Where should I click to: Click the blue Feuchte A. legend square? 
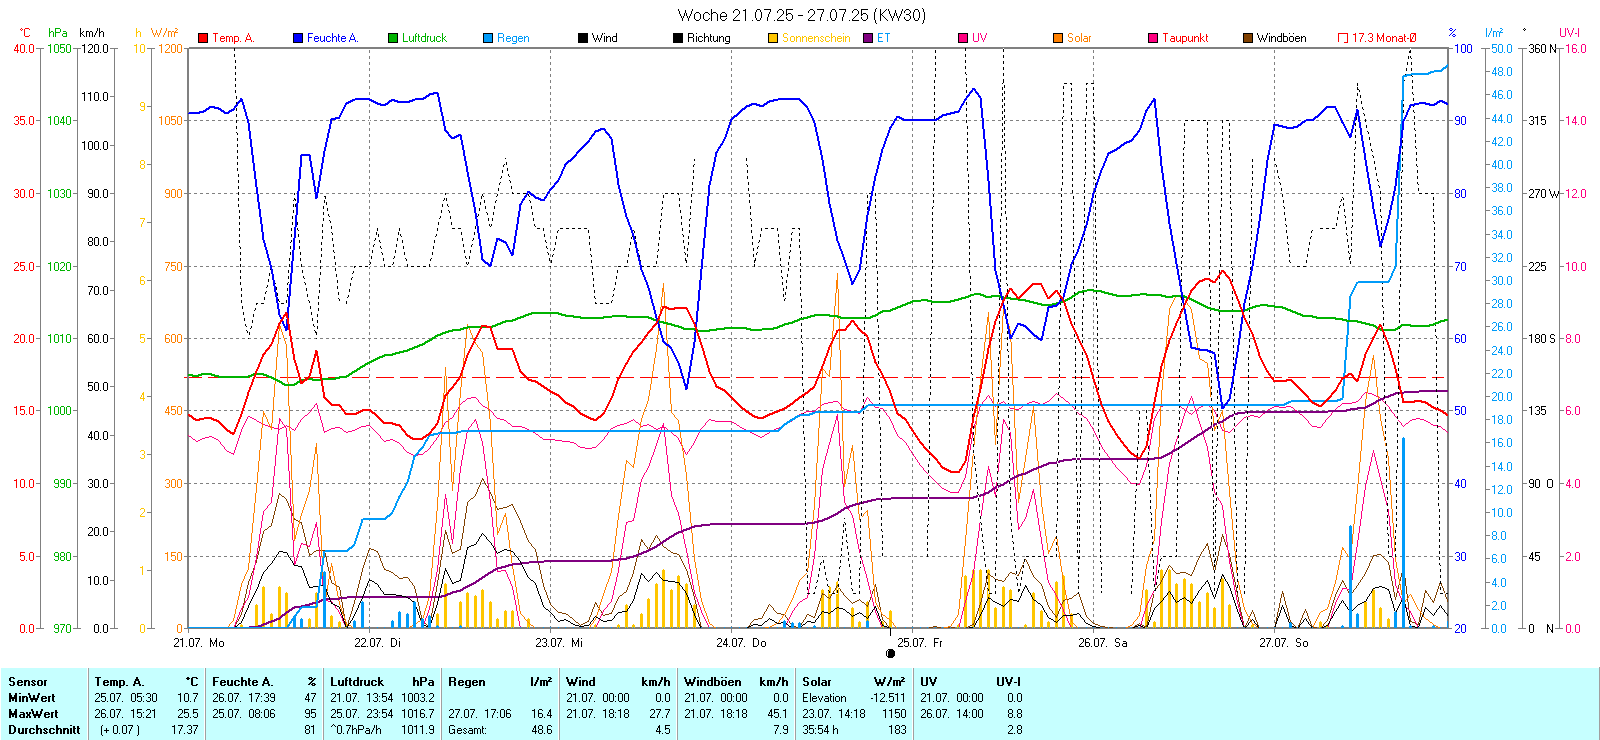pyautogui.click(x=298, y=38)
